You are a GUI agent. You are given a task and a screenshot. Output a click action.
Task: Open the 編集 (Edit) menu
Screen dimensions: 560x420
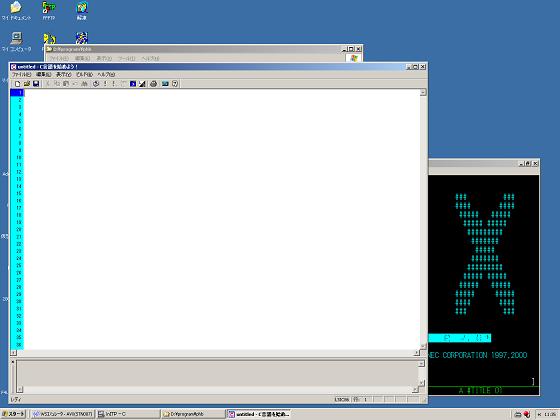[43, 74]
